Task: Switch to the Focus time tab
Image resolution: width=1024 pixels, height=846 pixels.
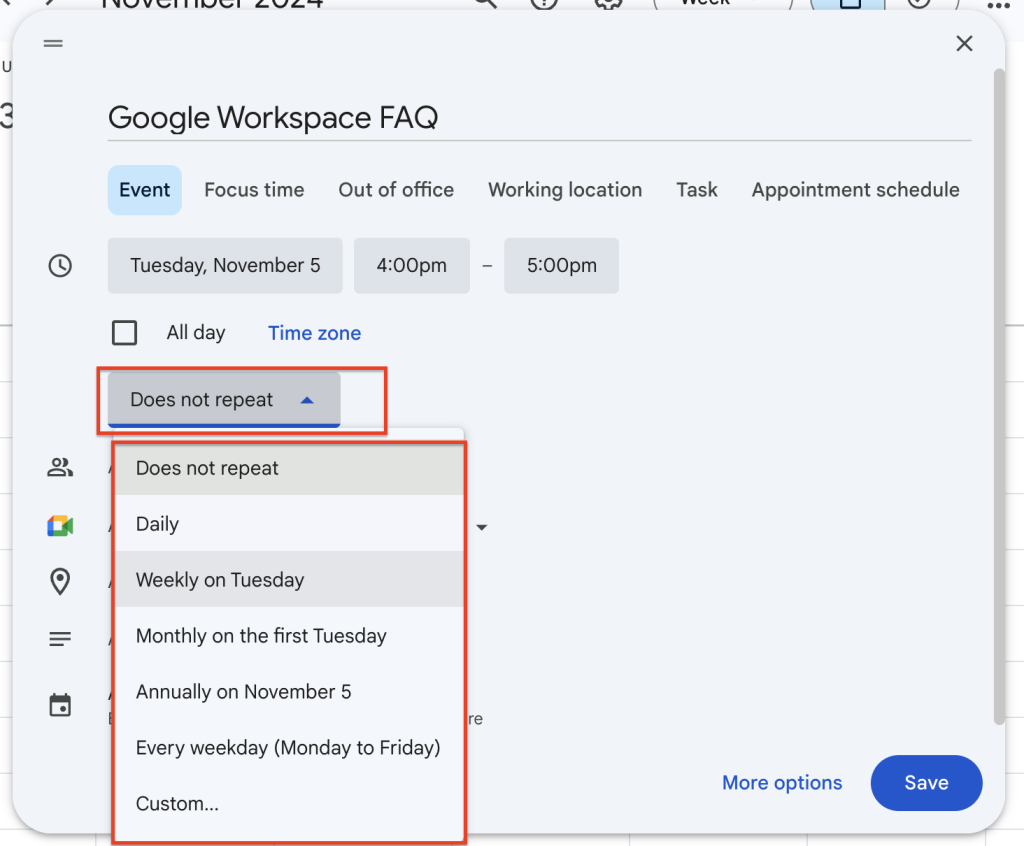Action: (254, 190)
